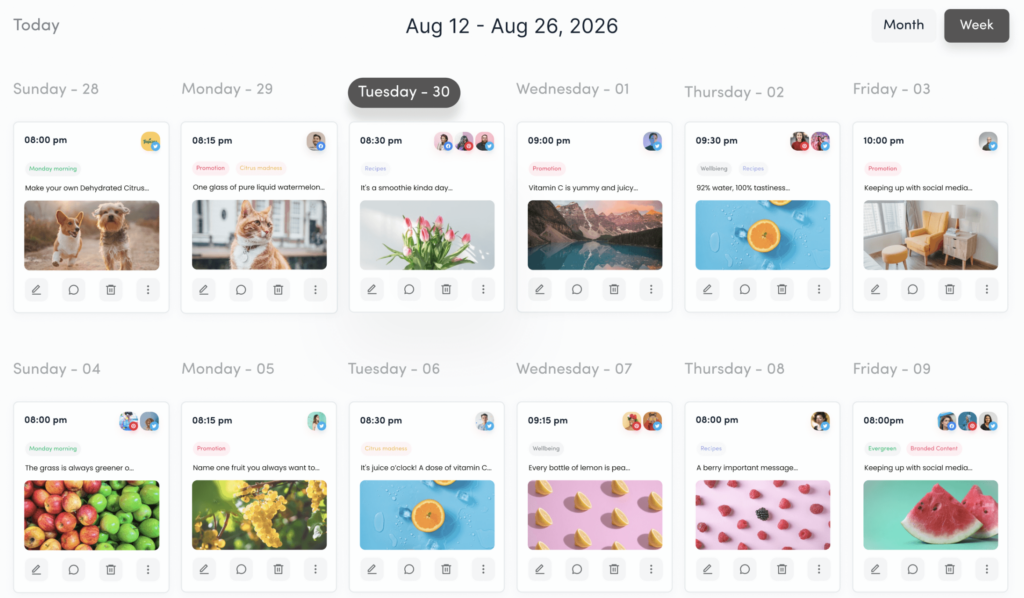Edit the berry post on Thursday 08

click(x=707, y=569)
